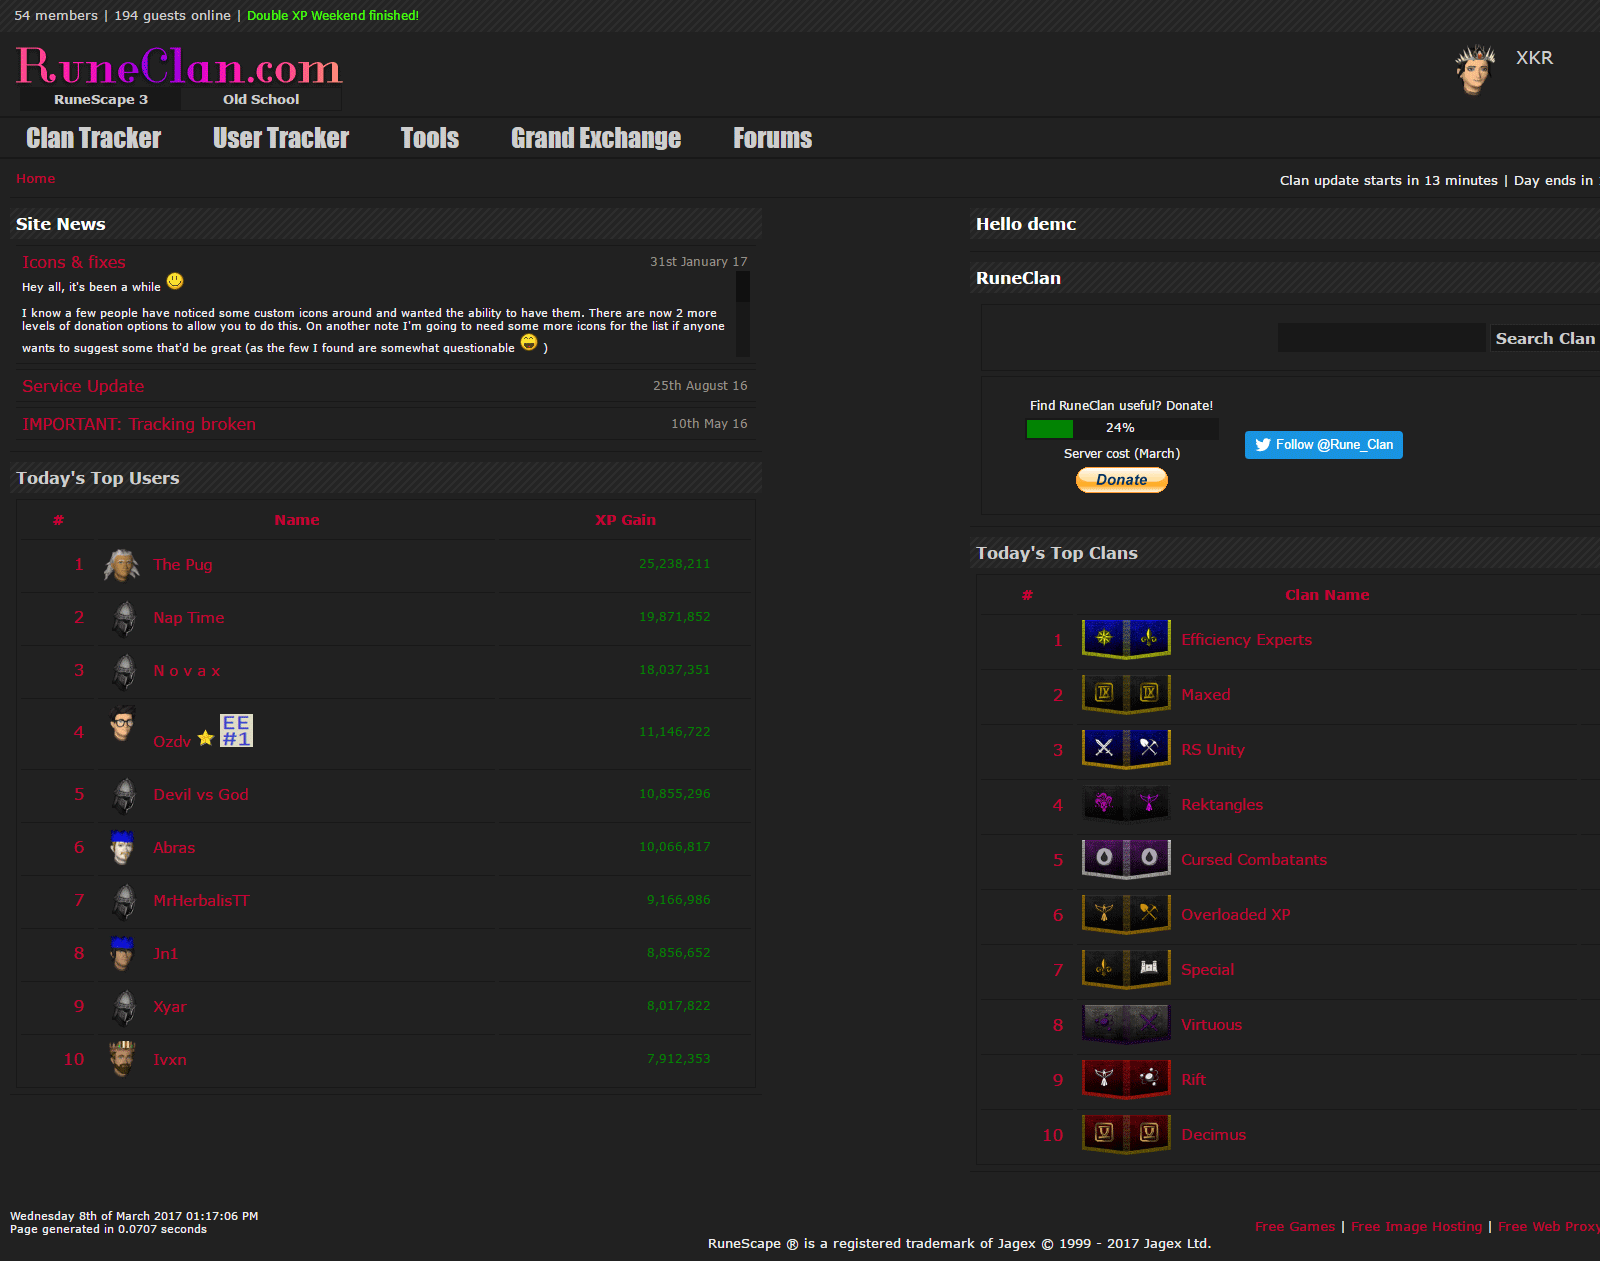Click Cursed Combatants clan banner icon
The image size is (1600, 1261).
tap(1126, 859)
